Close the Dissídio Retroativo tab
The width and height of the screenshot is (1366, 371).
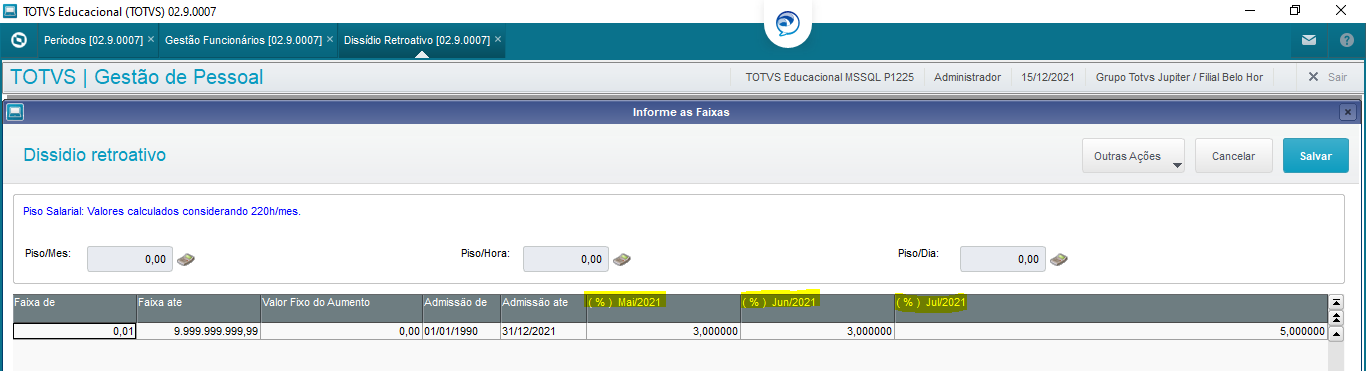click(x=498, y=40)
